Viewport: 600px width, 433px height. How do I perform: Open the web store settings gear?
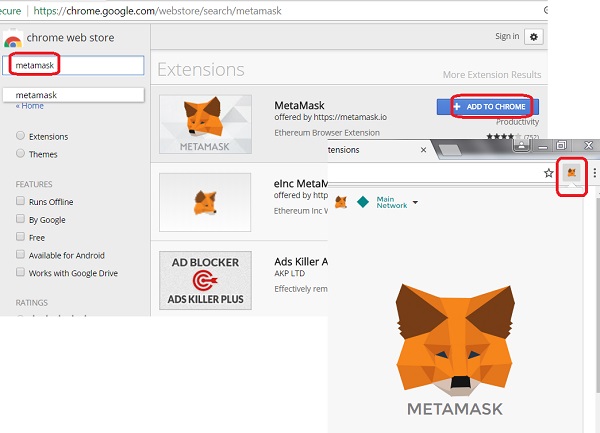(x=533, y=37)
